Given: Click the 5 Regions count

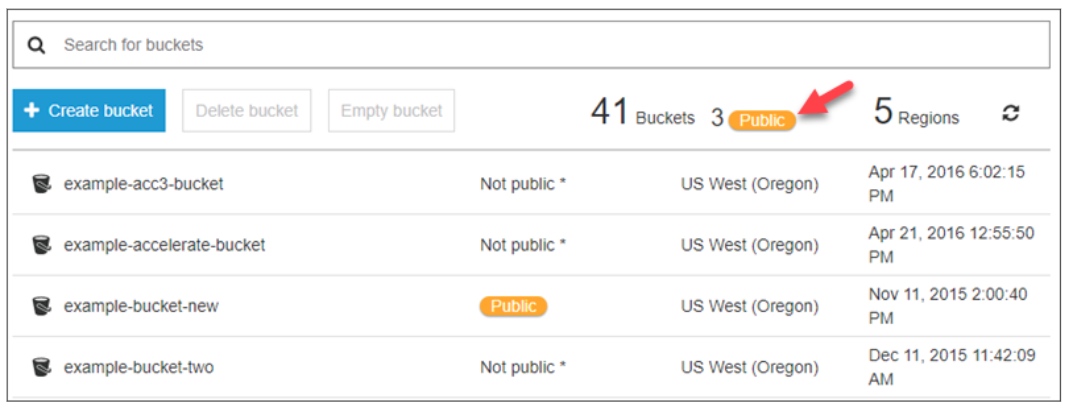Looking at the screenshot, I should [916, 114].
